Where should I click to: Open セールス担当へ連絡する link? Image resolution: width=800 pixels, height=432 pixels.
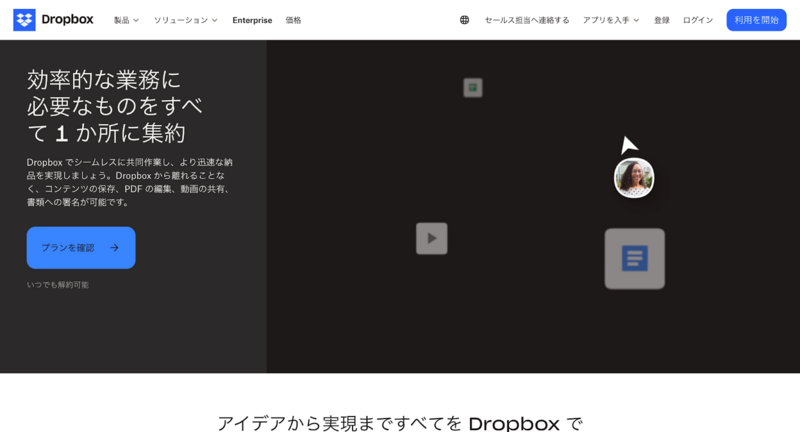[527, 20]
